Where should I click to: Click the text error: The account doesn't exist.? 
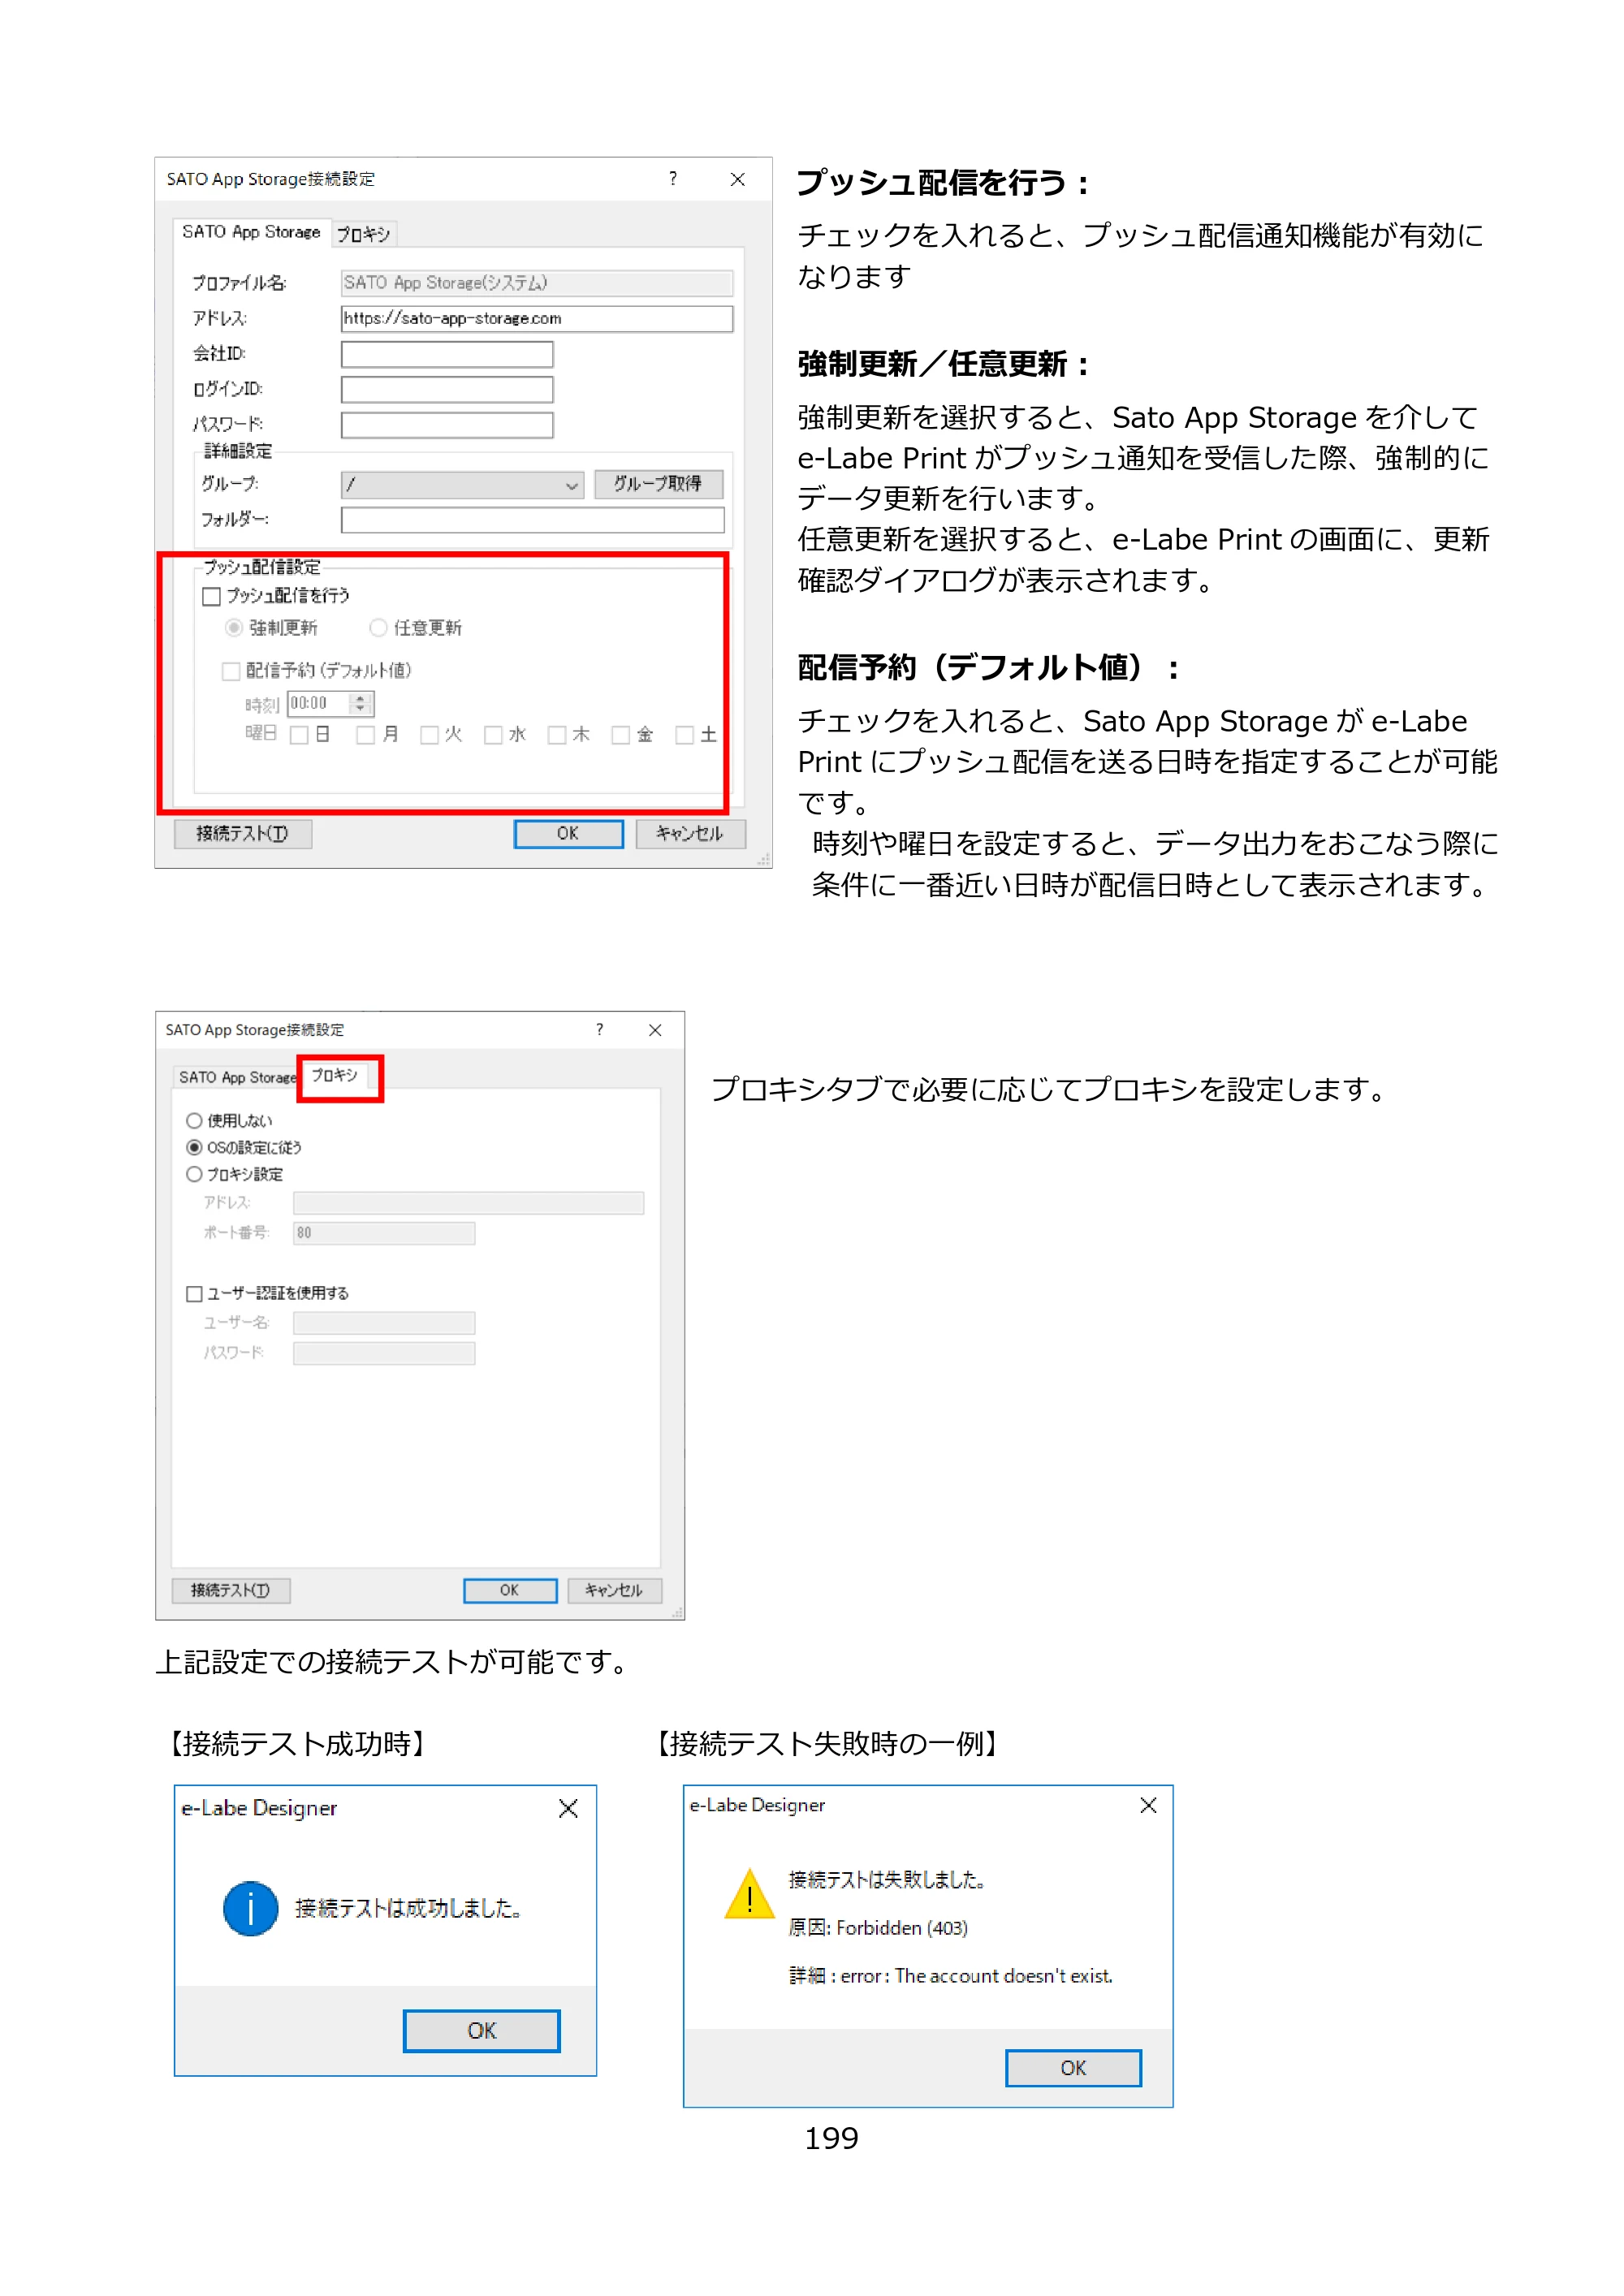(976, 1976)
